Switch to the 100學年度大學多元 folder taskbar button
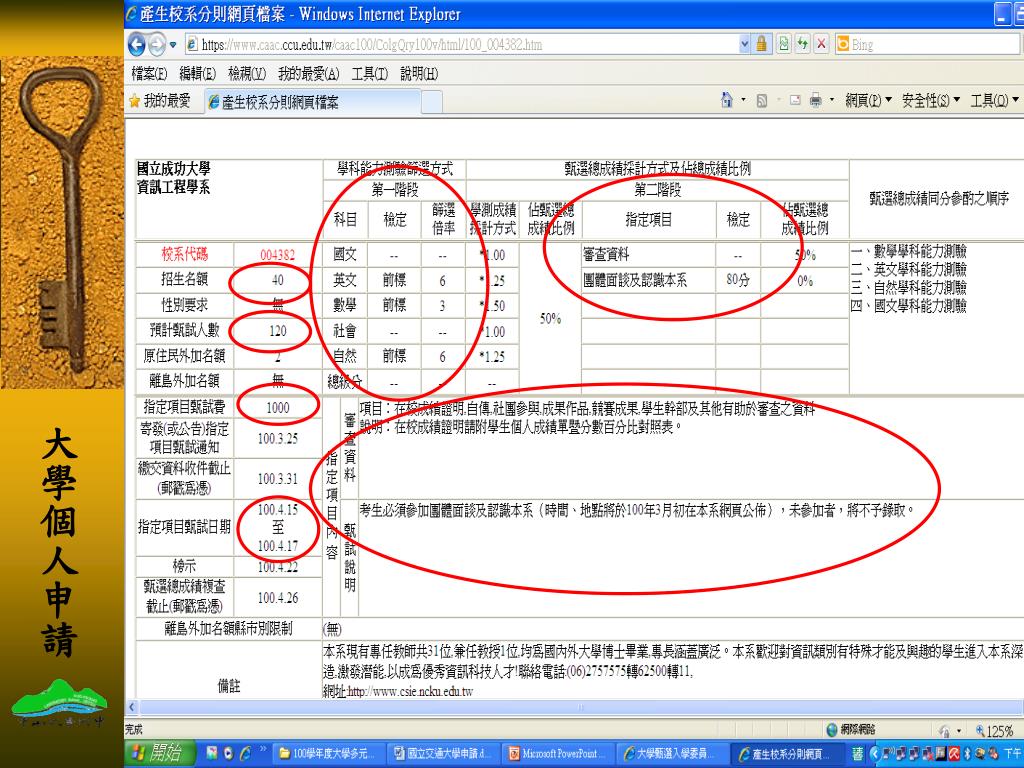The width and height of the screenshot is (1024, 768). 327,754
